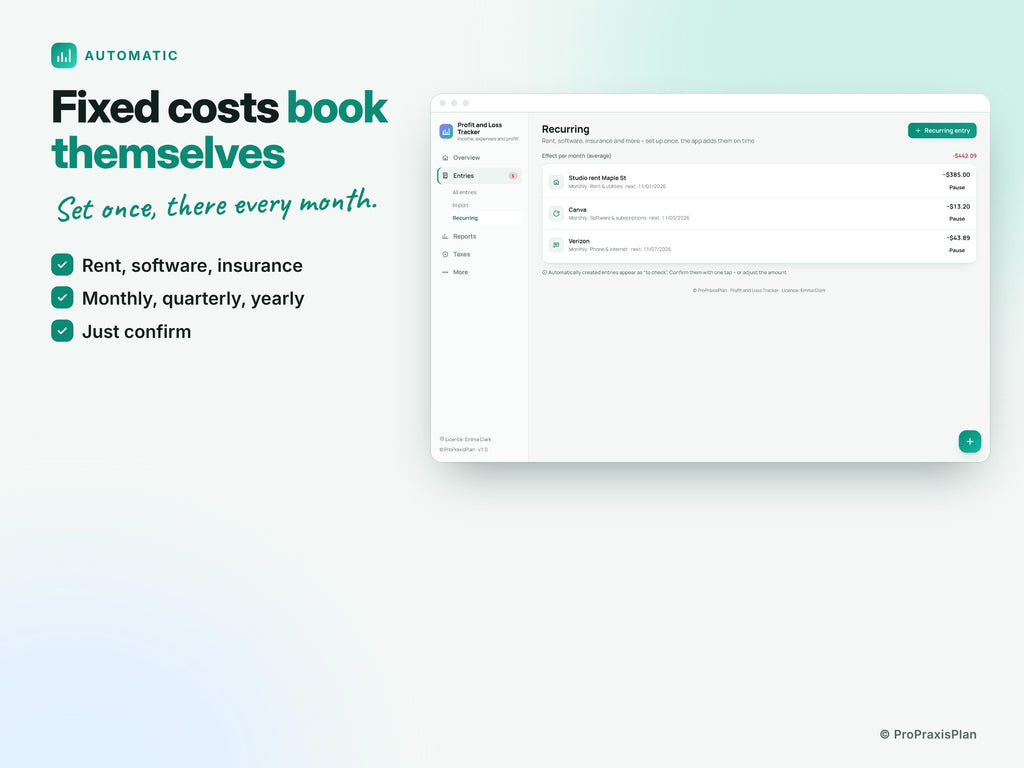Click the checkmark beside Just confirm

pyautogui.click(x=62, y=330)
